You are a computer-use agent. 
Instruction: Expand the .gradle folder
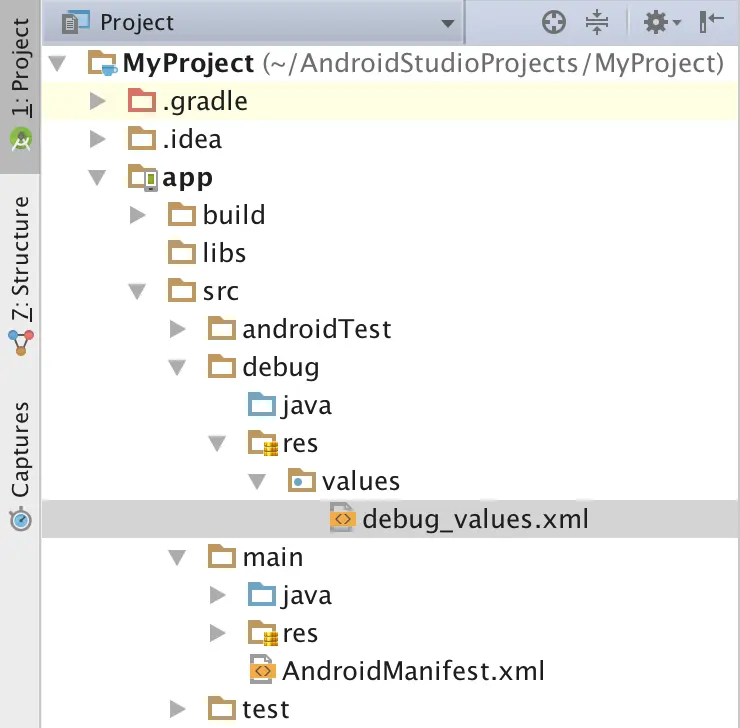(x=97, y=101)
